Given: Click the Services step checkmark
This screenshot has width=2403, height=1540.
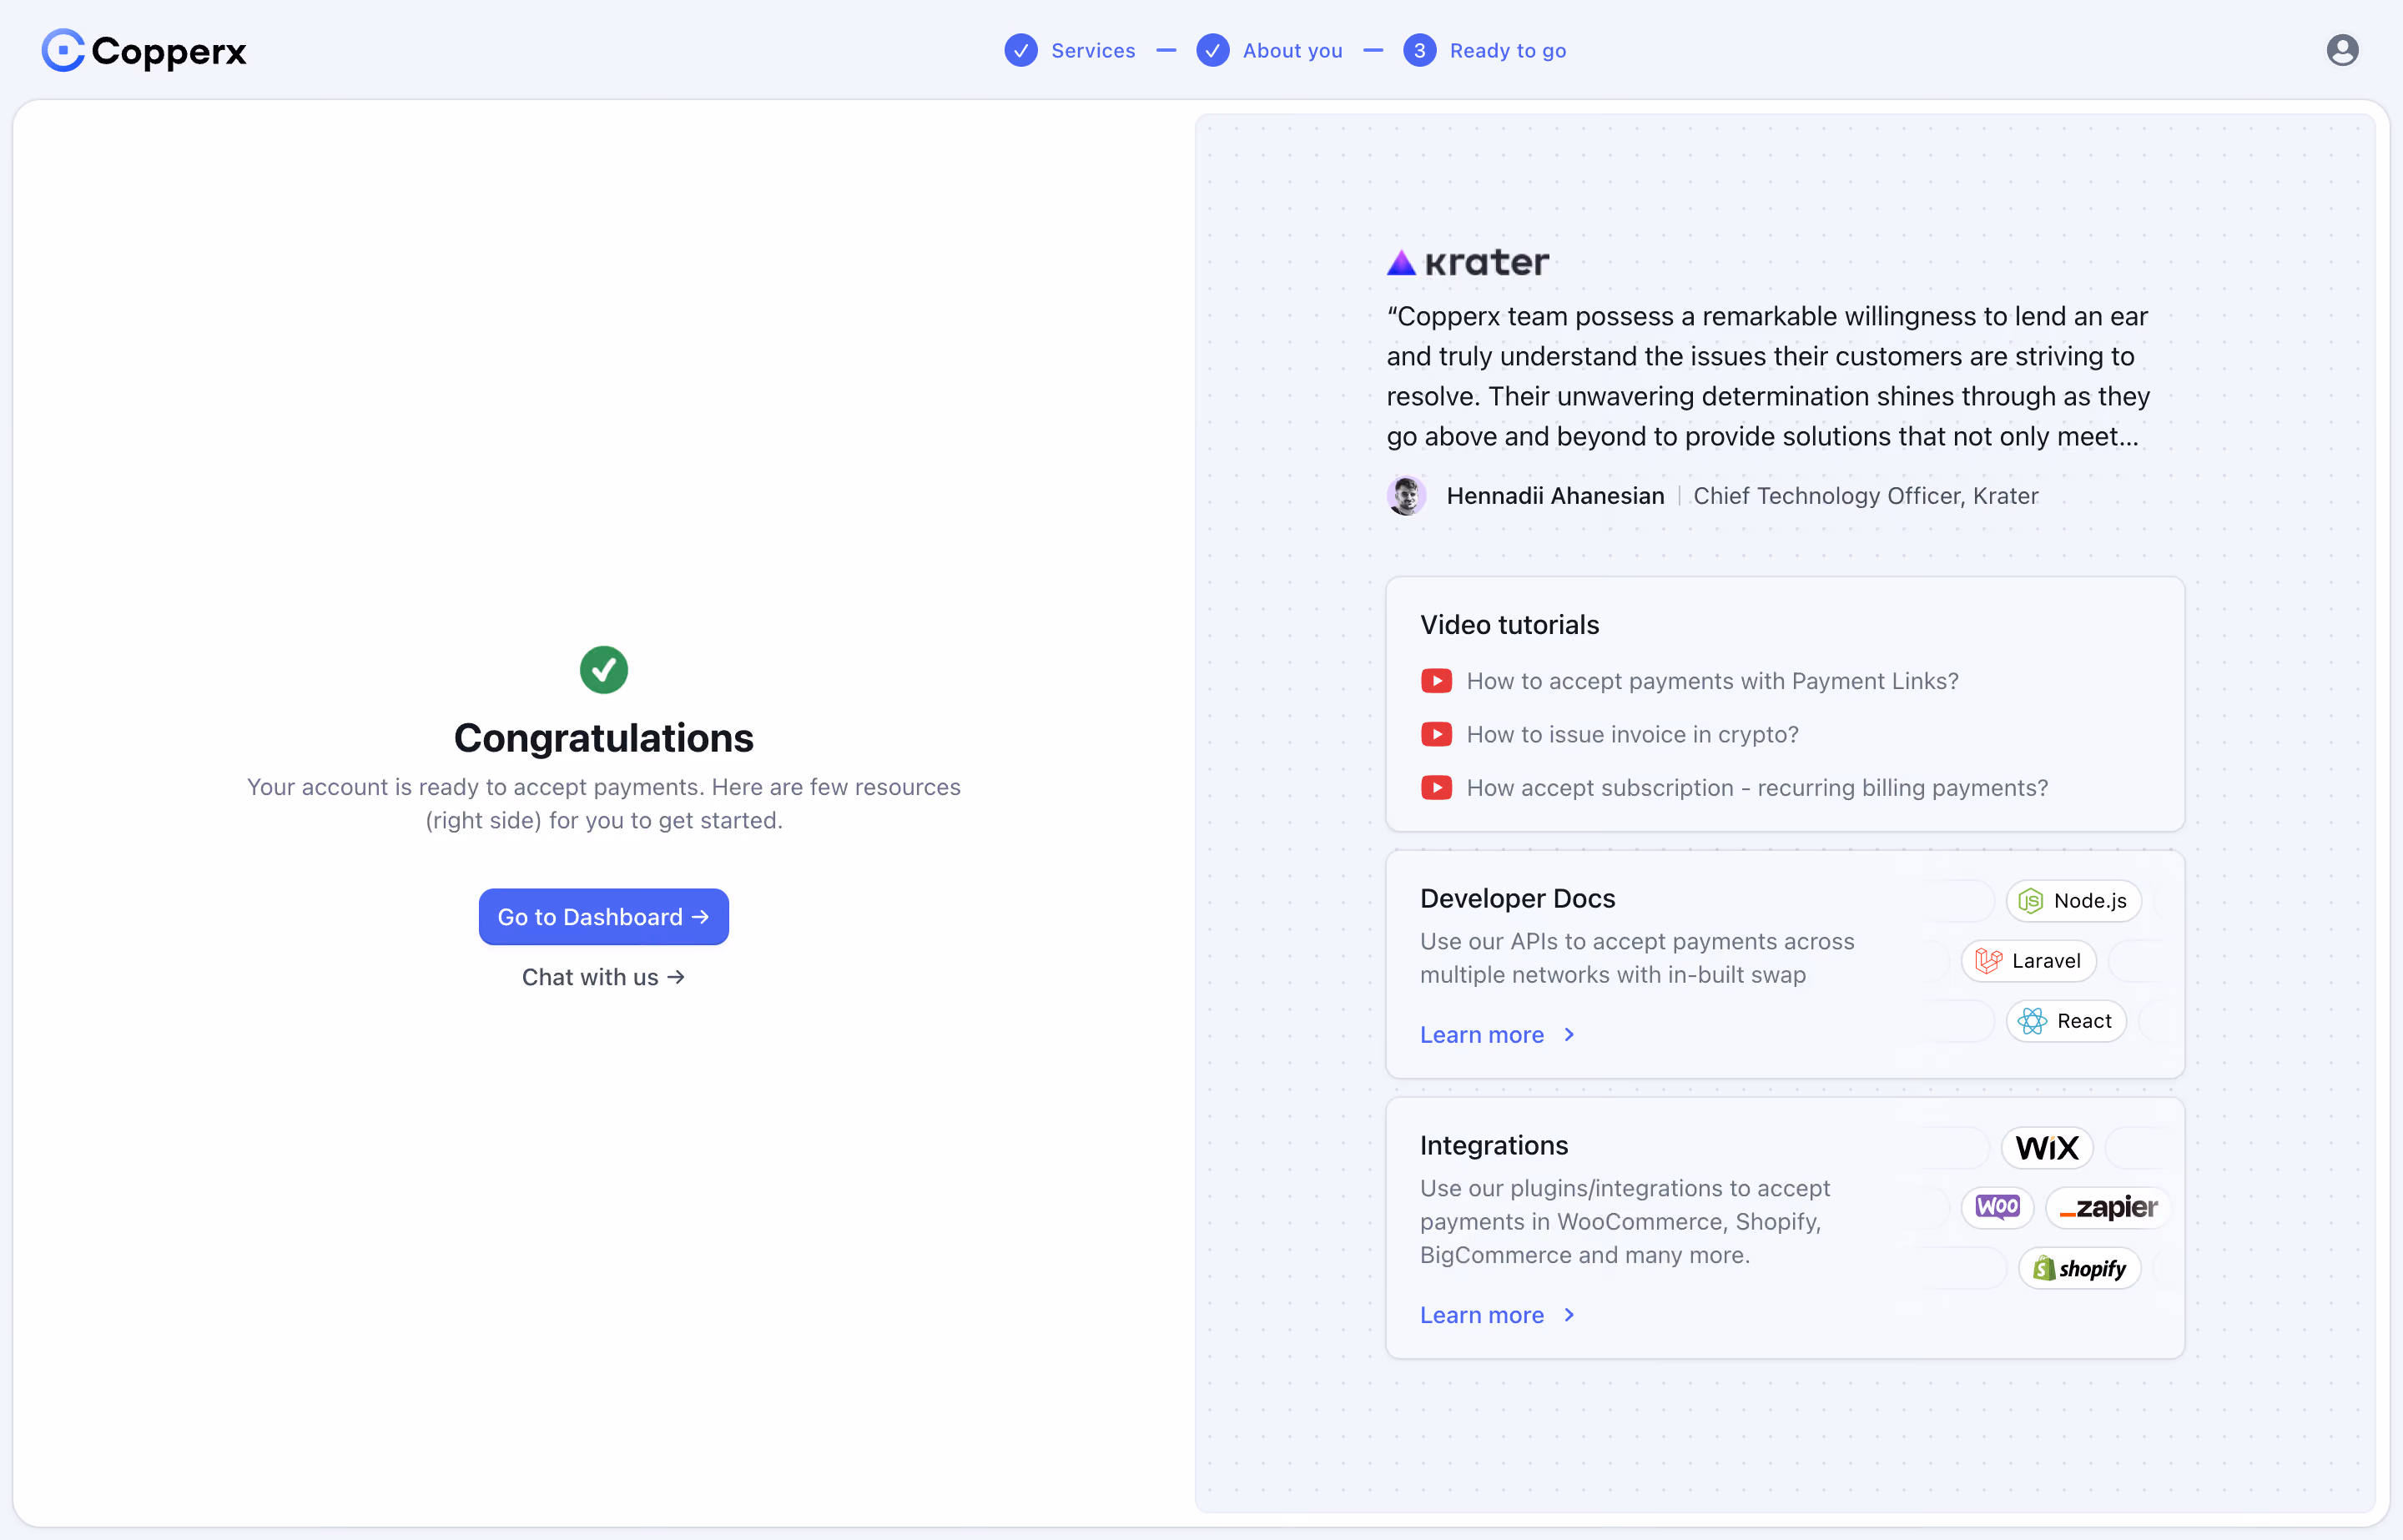Looking at the screenshot, I should 1021,51.
